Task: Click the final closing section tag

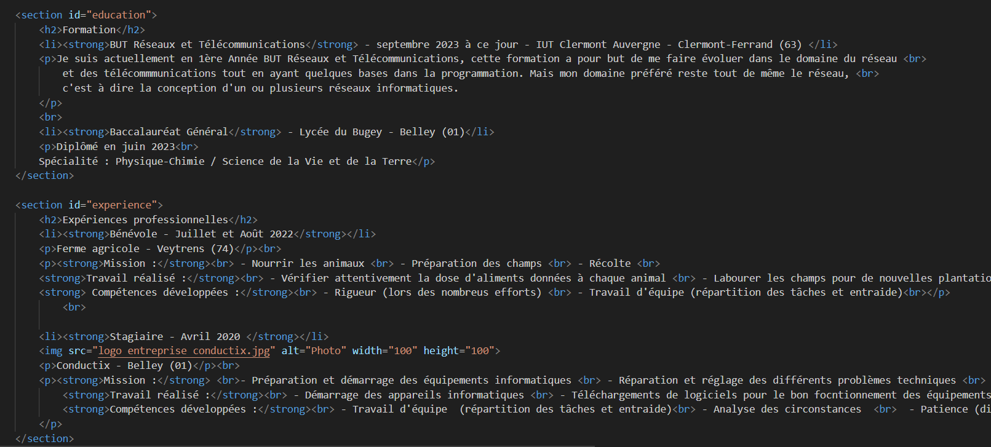Action: pyautogui.click(x=45, y=438)
